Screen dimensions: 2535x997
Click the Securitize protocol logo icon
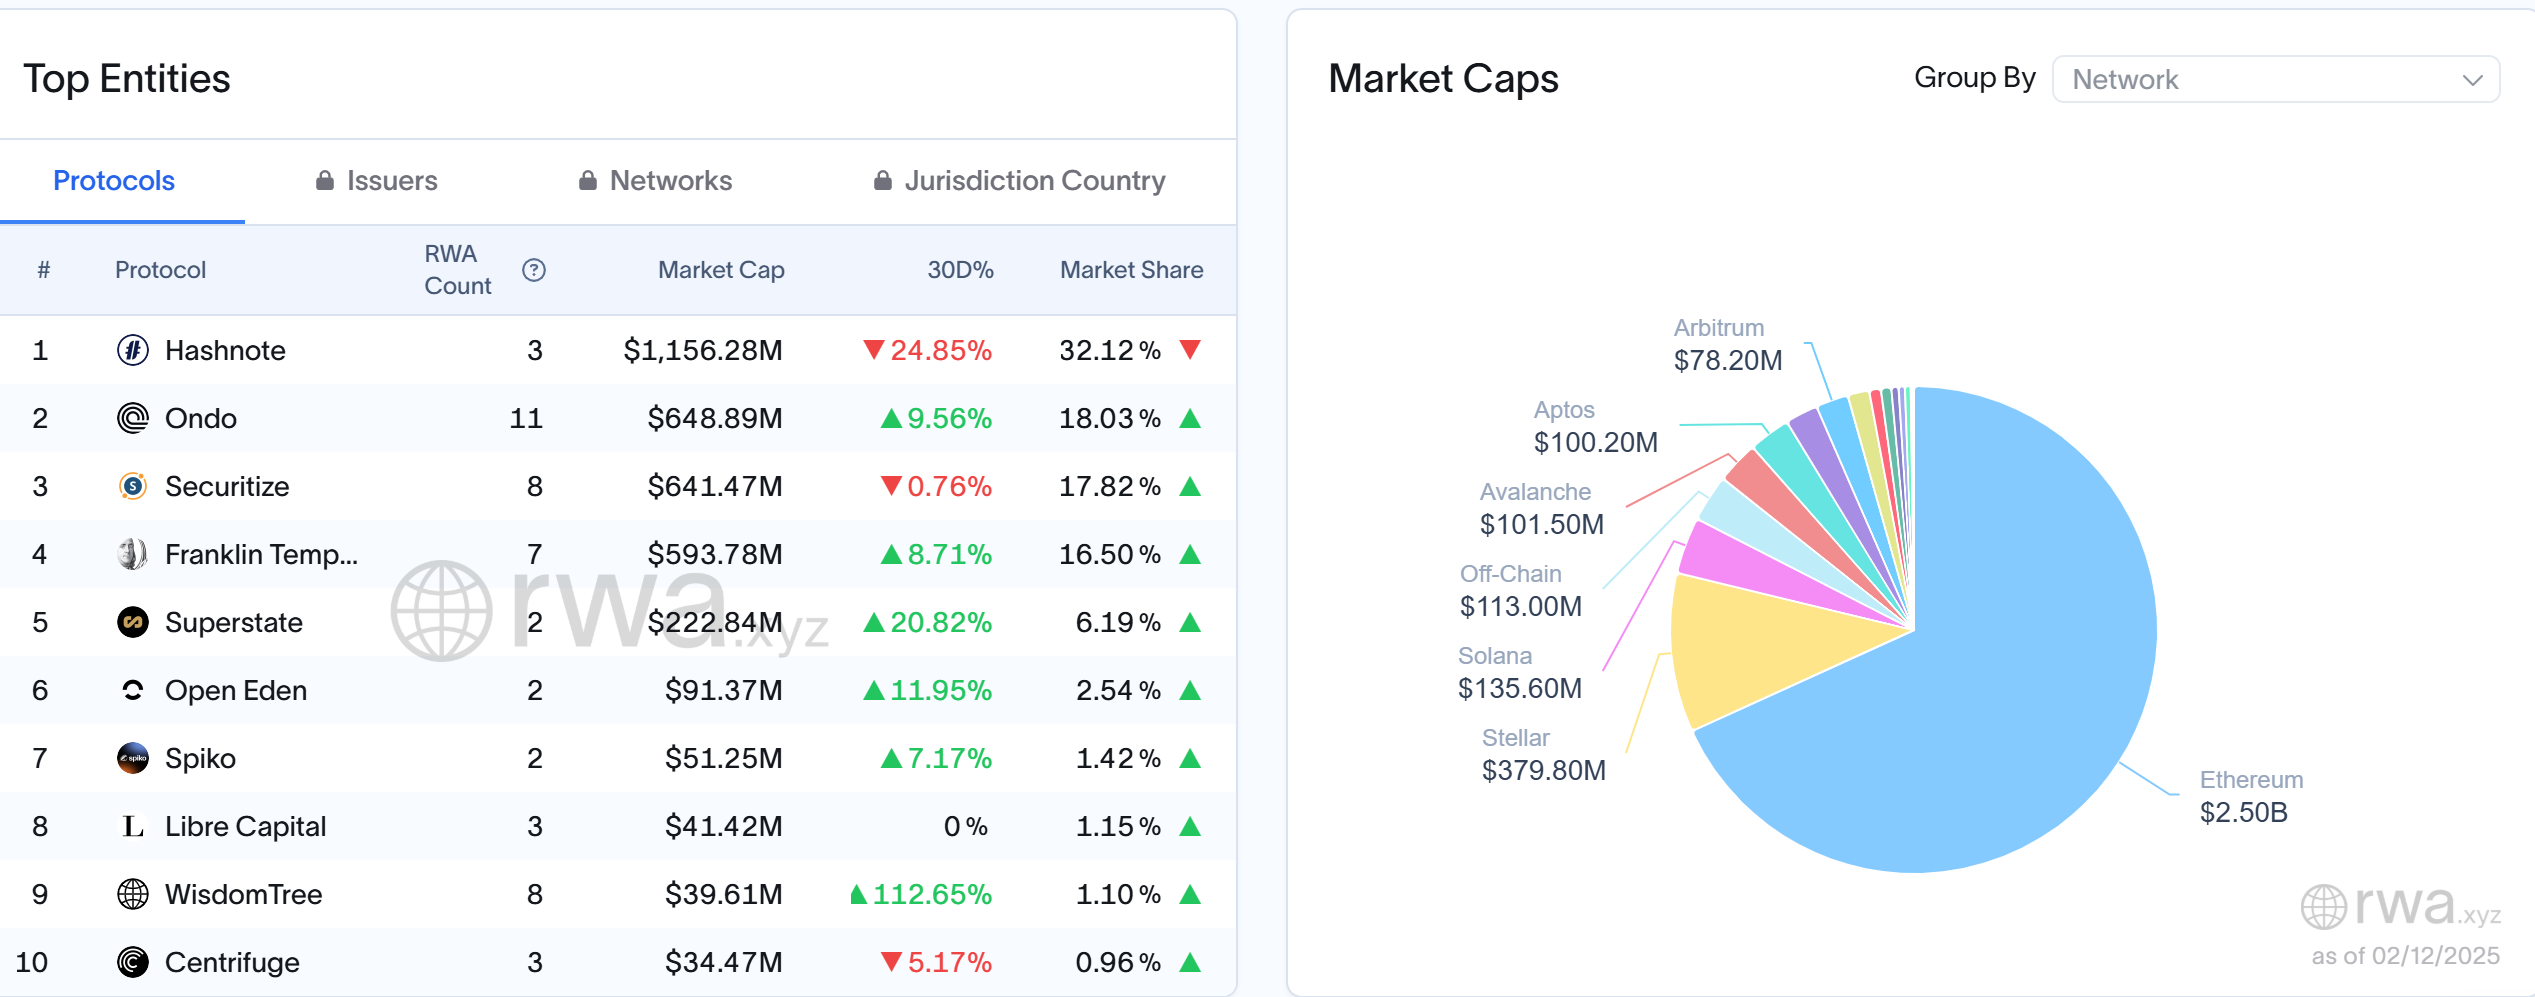coord(133,486)
